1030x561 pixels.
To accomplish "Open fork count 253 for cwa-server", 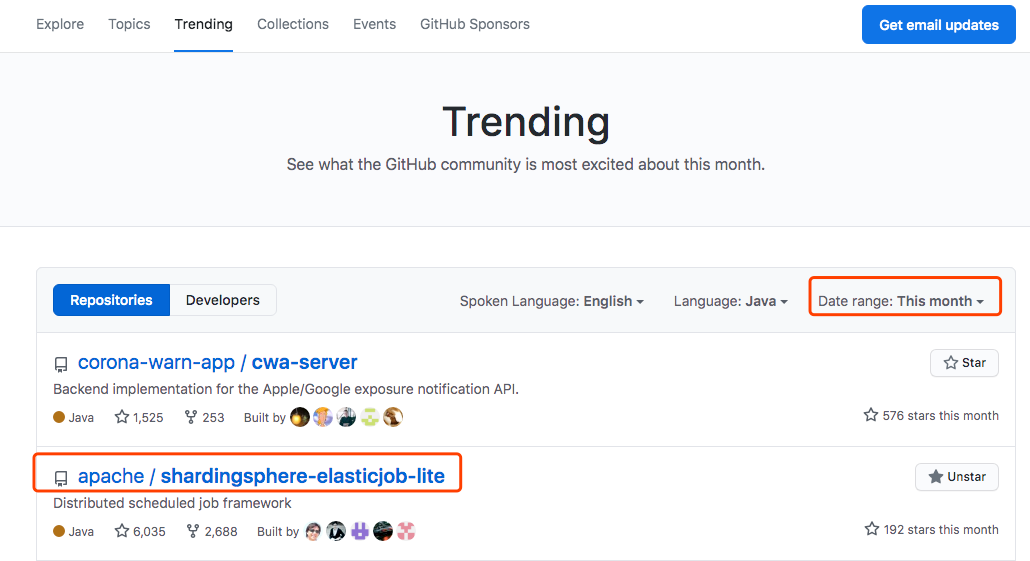I will pos(204,417).
